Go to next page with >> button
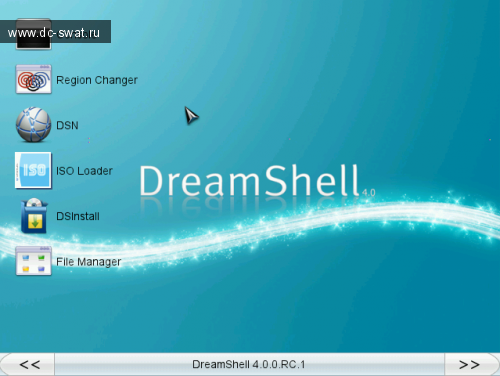 click(x=471, y=364)
